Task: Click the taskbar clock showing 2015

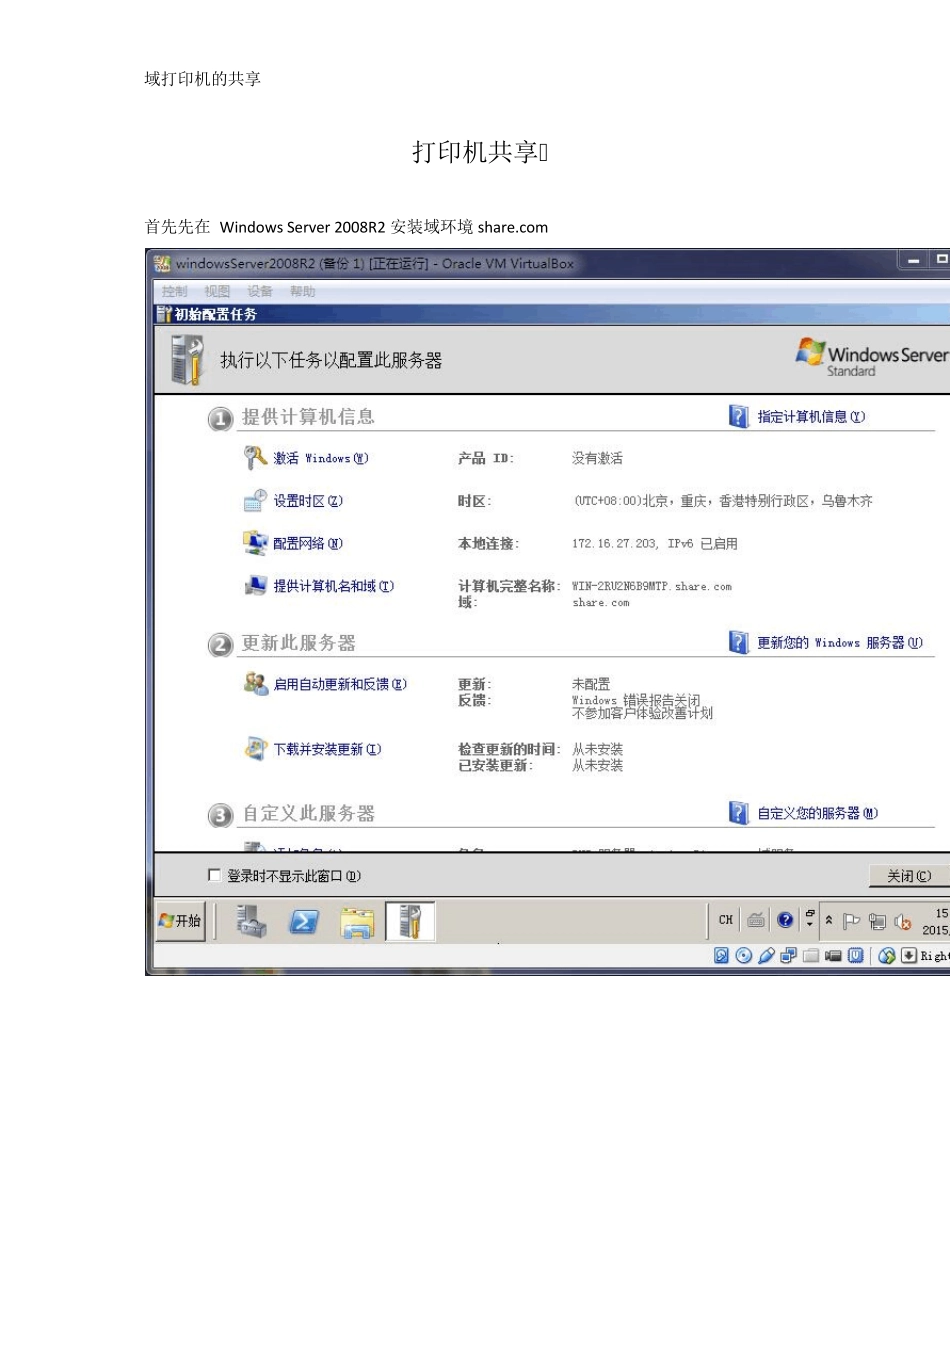Action: click(937, 921)
